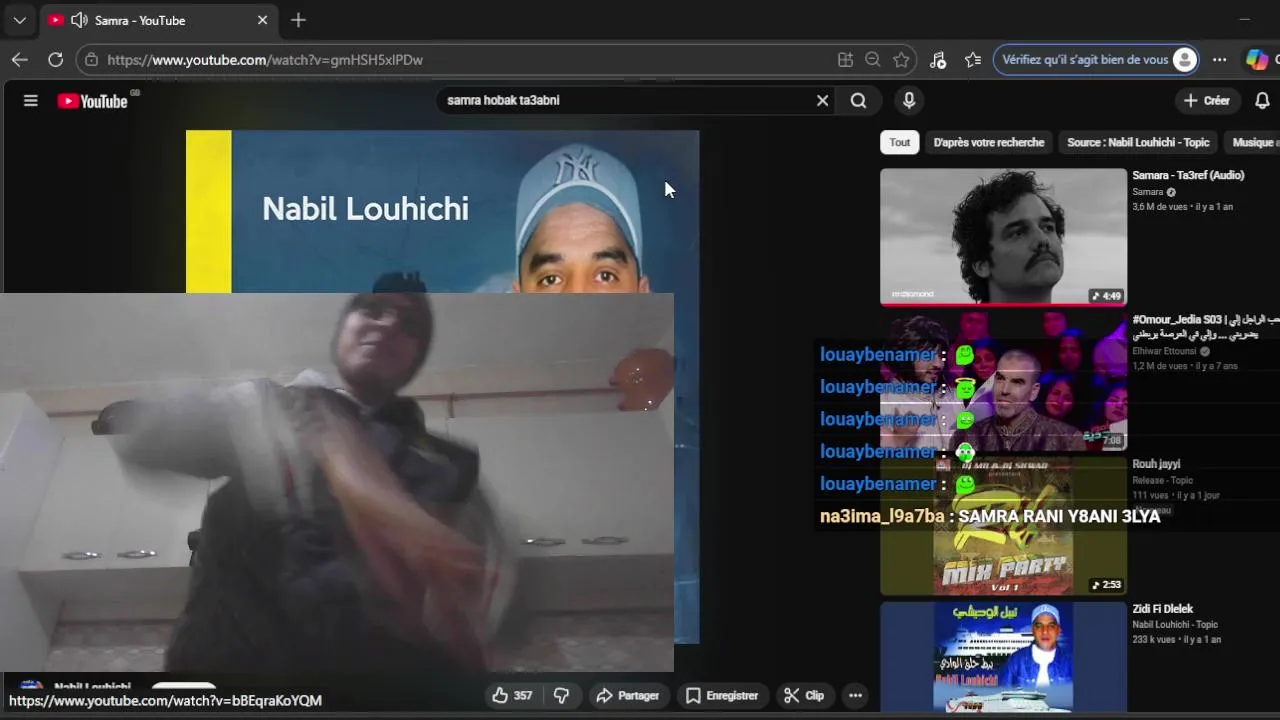
Task: Open the Samara channel name link
Action: pyautogui.click(x=1147, y=192)
